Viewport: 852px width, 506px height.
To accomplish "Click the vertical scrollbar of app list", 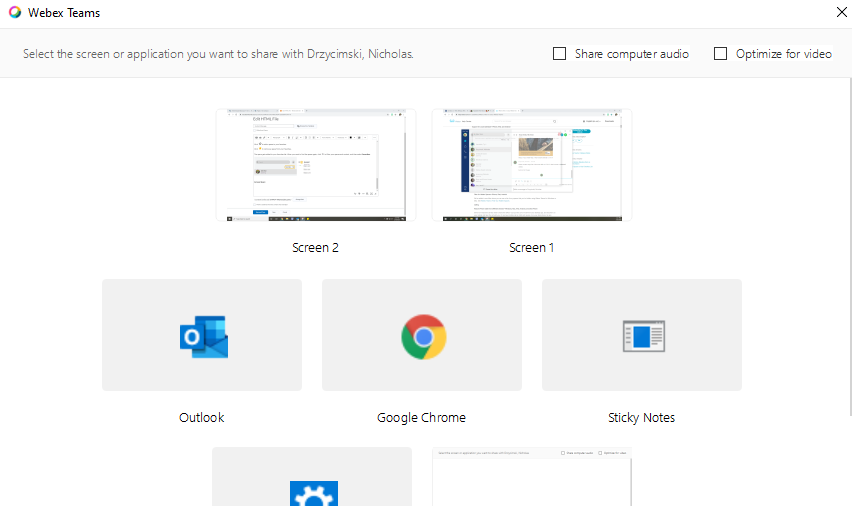I will (850, 247).
